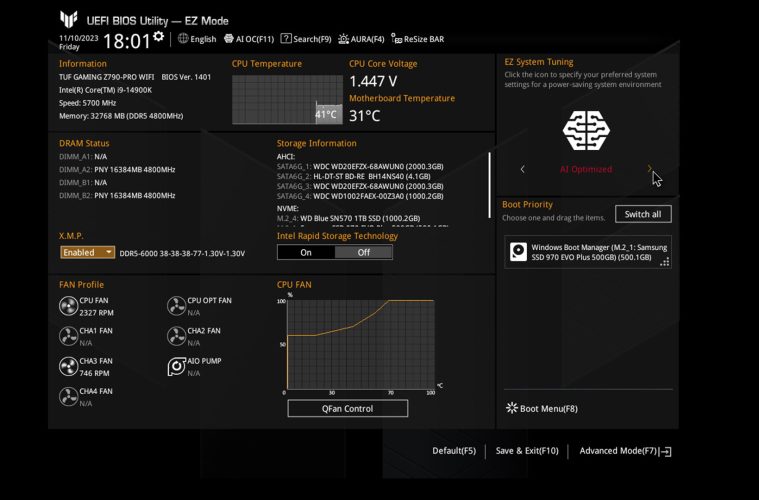Click the AI Optimized label
This screenshot has height=500, width=759.
(586, 169)
